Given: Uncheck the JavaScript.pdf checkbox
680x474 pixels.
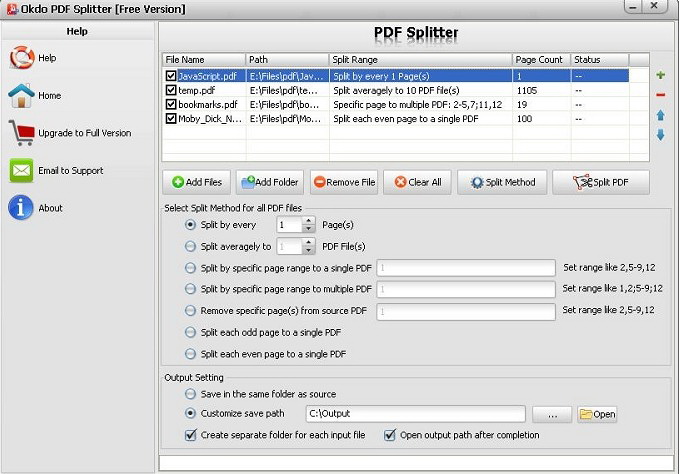Looking at the screenshot, I should point(171,76).
